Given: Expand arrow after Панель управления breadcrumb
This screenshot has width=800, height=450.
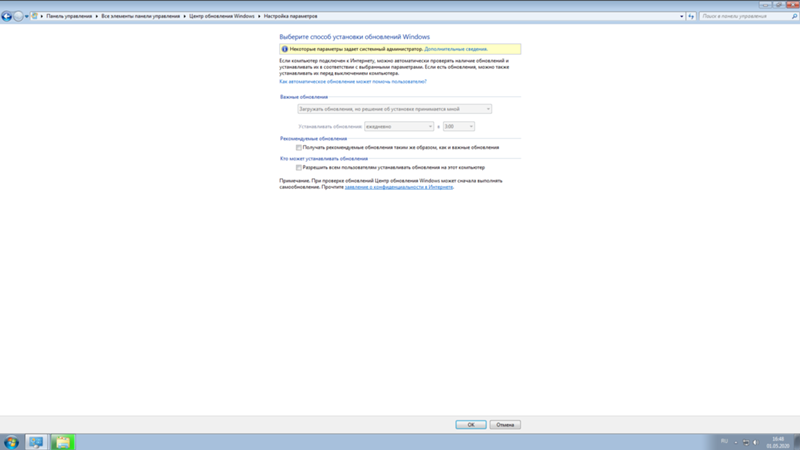Looking at the screenshot, I should coord(96,16).
